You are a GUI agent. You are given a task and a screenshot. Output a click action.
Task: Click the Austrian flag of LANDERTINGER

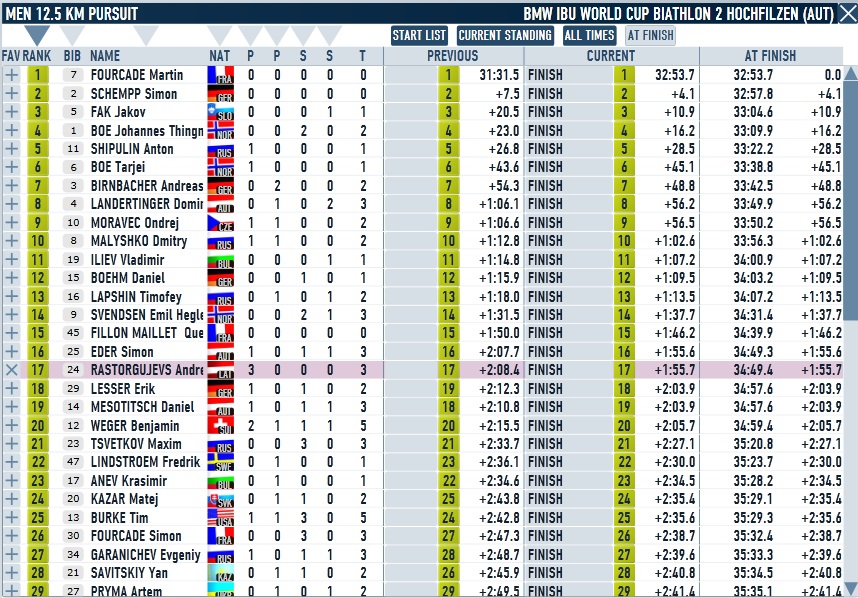tap(221, 204)
